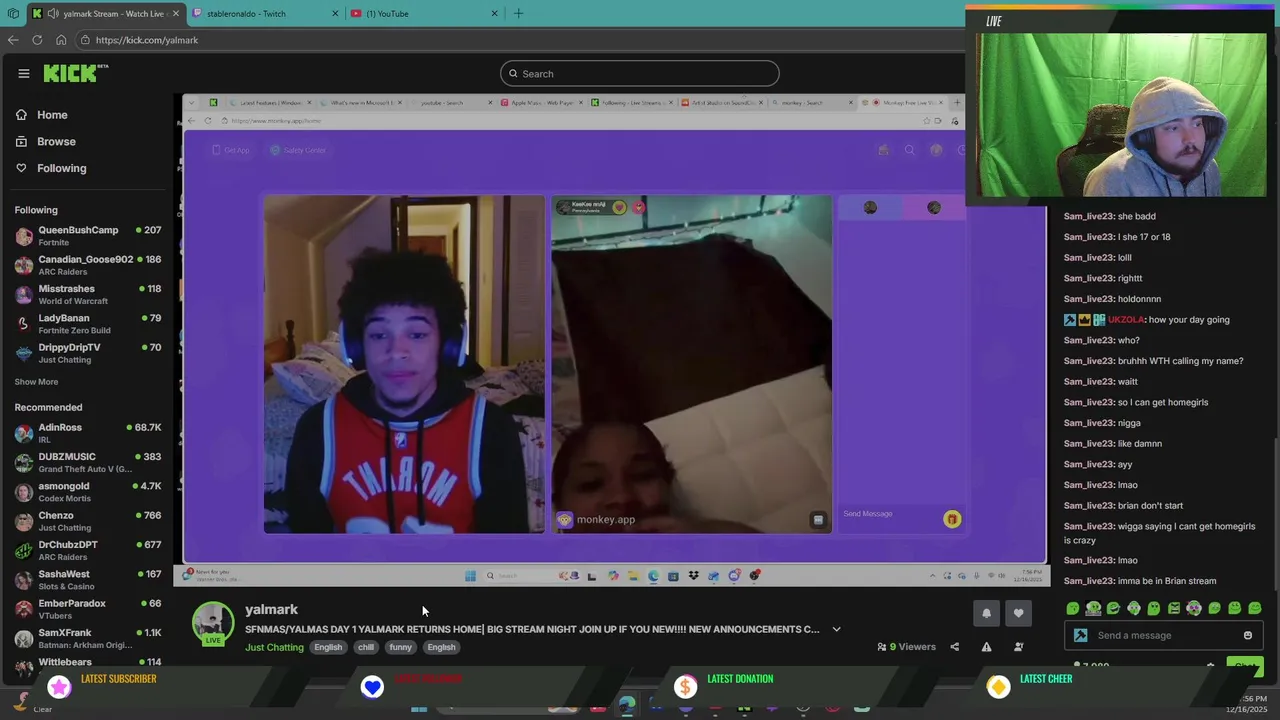Open SashaWest channel in Recommended

coord(88,580)
